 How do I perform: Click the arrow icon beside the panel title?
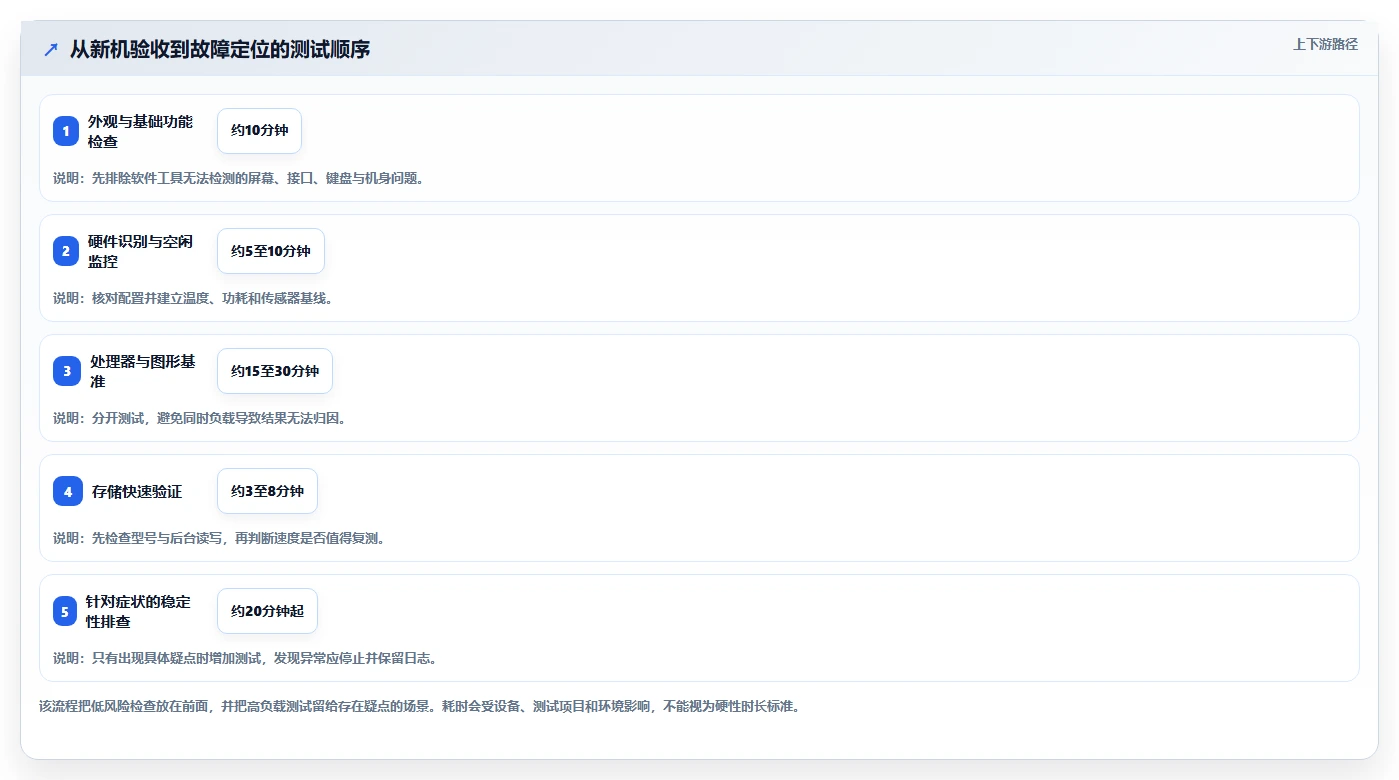(51, 49)
